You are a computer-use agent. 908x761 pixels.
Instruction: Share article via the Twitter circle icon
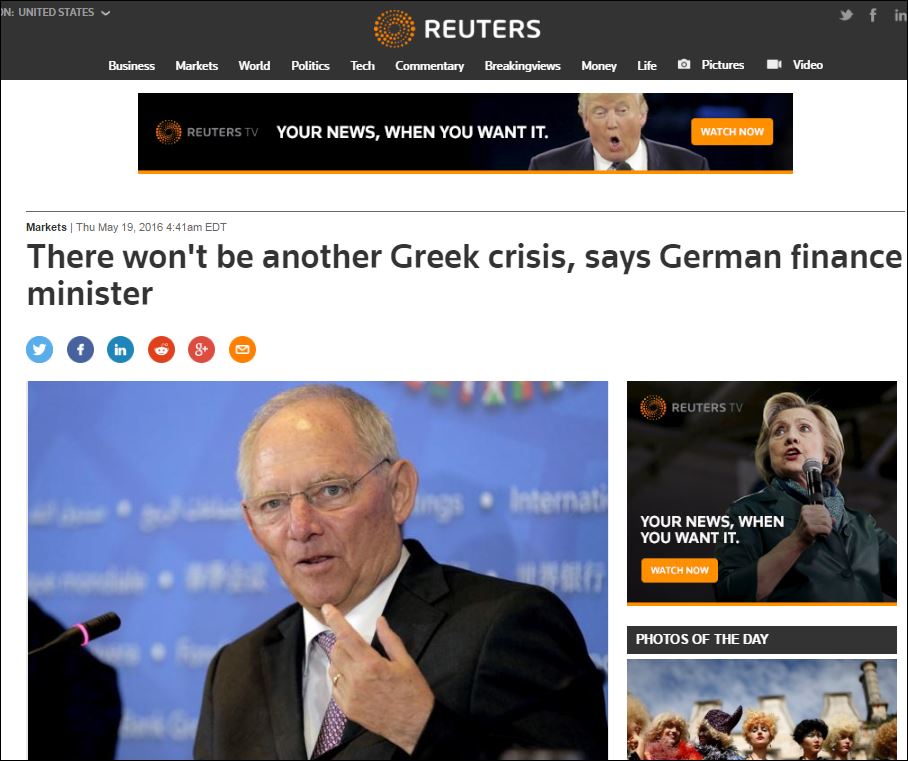point(39,350)
